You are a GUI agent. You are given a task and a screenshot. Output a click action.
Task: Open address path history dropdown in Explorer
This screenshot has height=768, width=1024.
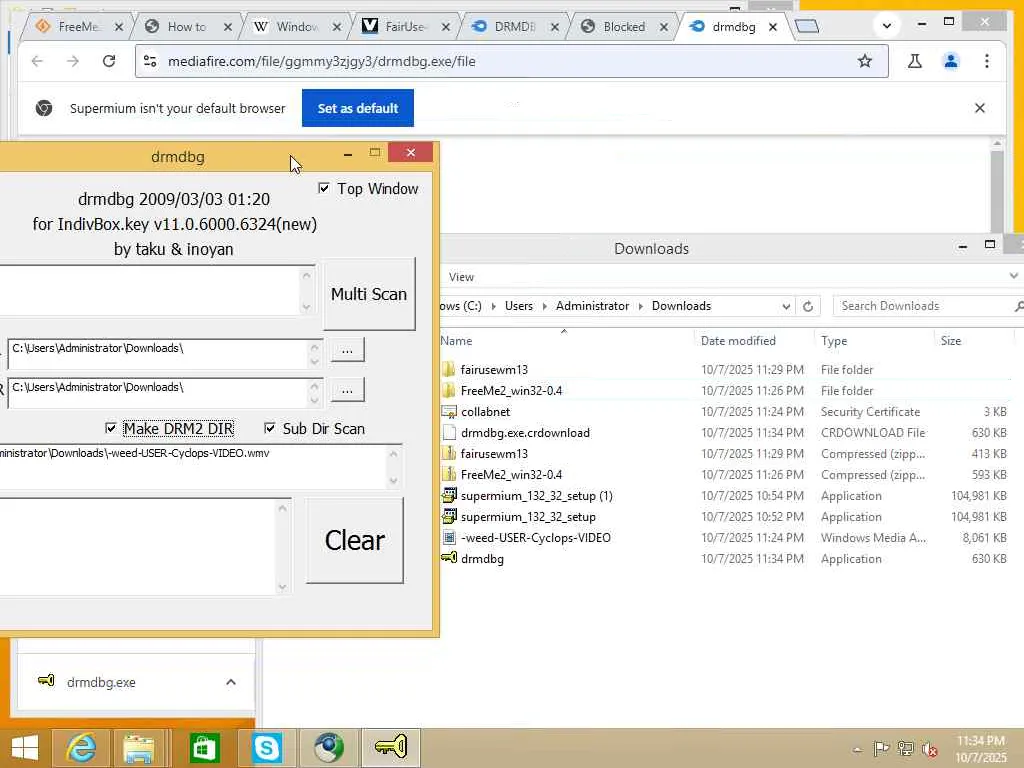click(x=786, y=306)
